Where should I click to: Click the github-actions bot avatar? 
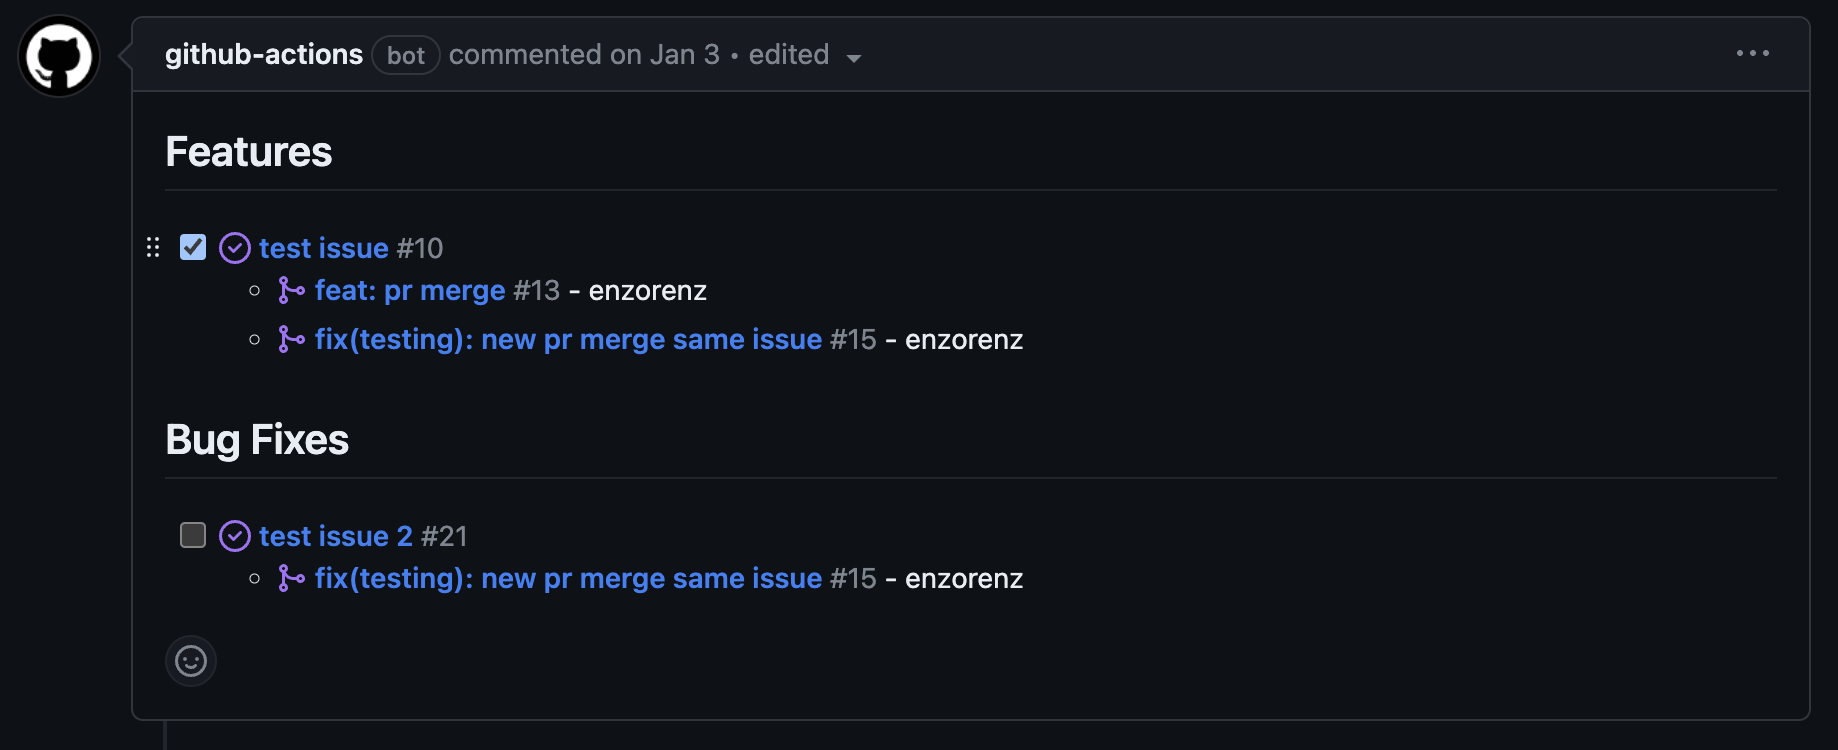point(58,56)
